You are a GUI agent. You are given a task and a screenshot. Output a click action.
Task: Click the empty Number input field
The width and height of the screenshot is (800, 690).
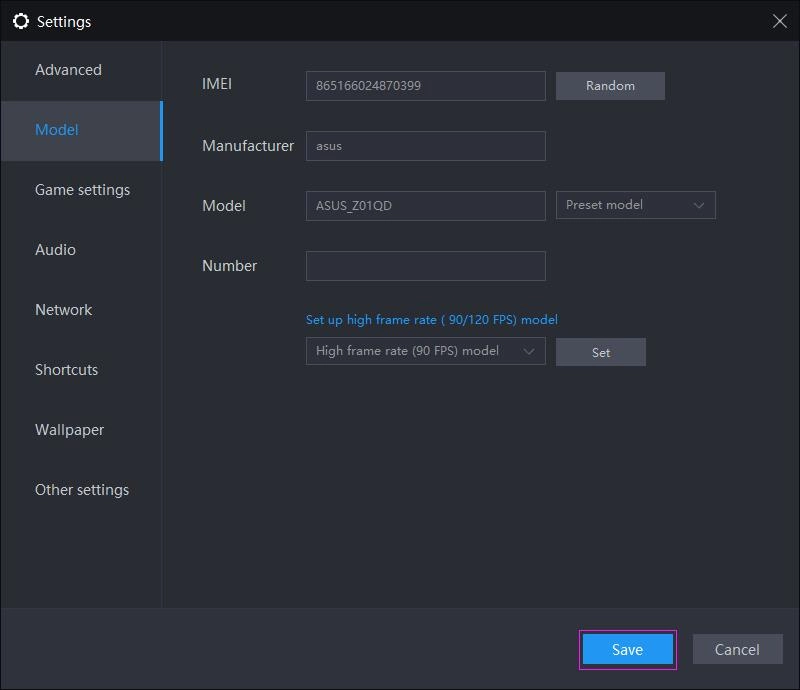coord(425,265)
